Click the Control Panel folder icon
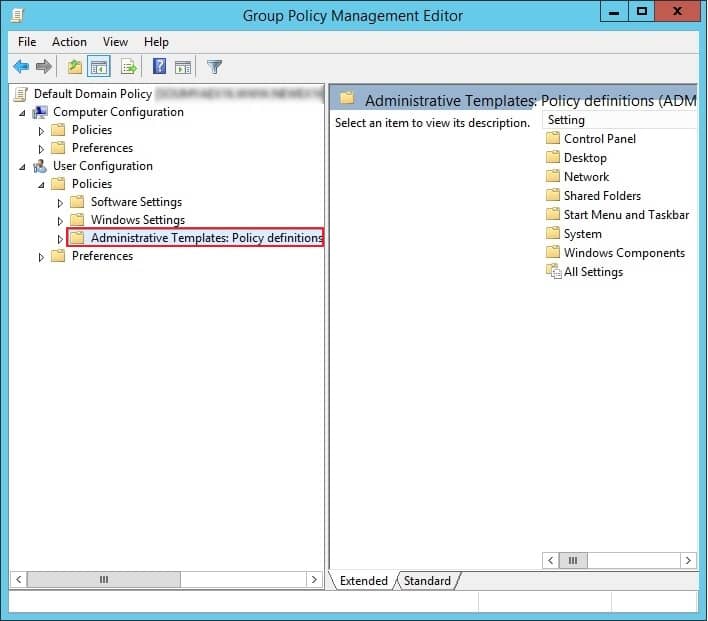The width and height of the screenshot is (708, 621). [553, 138]
